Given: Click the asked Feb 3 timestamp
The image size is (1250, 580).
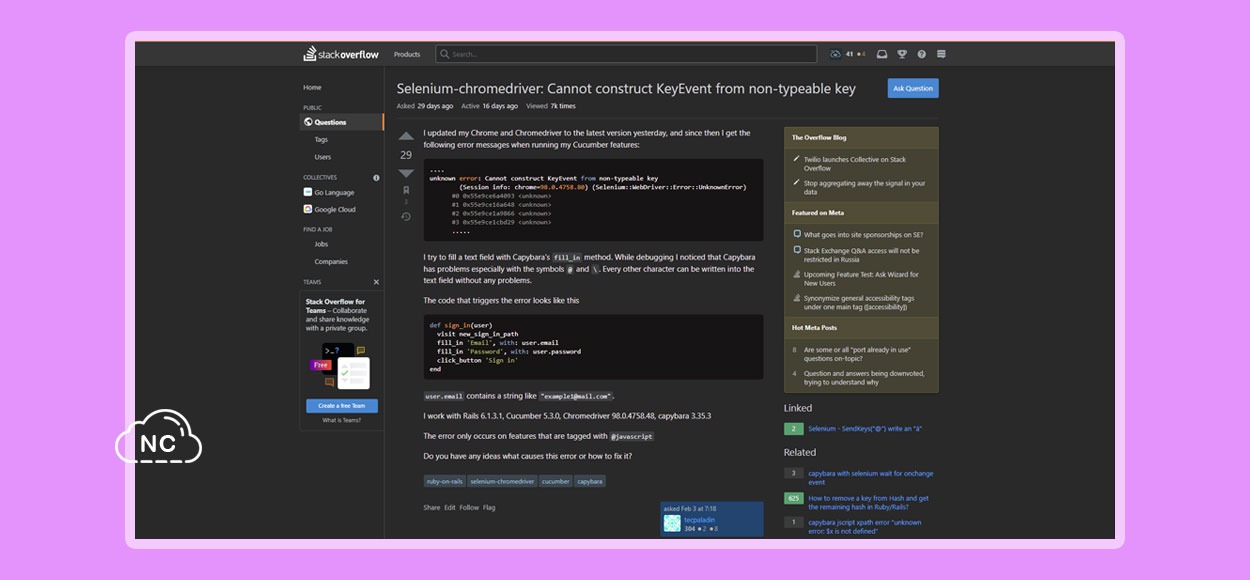Looking at the screenshot, I should click(690, 508).
